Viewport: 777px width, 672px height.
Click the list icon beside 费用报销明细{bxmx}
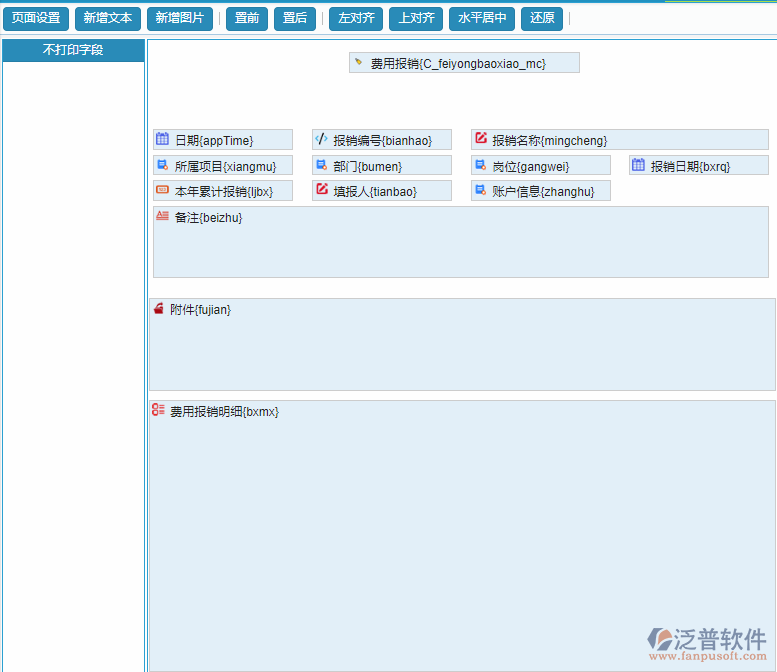pos(158,410)
